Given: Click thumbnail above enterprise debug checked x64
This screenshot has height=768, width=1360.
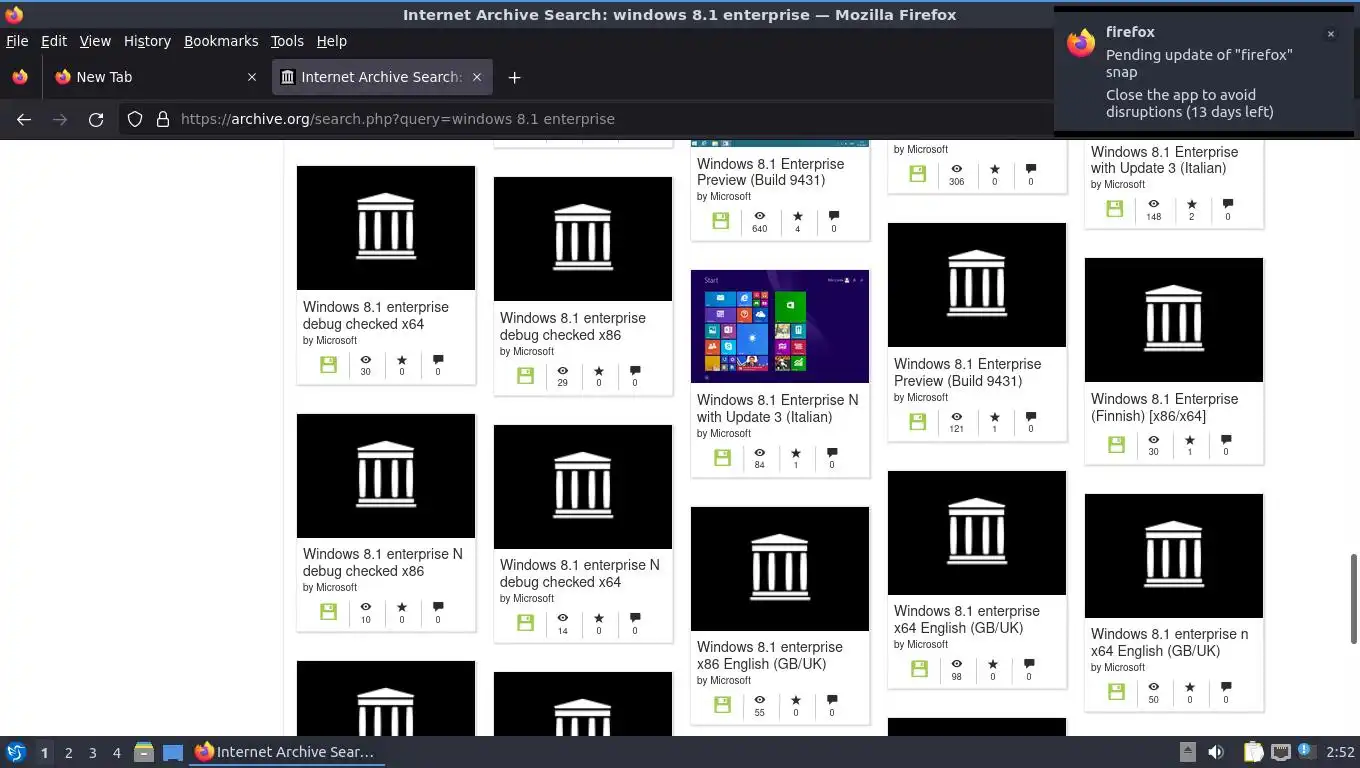Looking at the screenshot, I should click(x=386, y=228).
